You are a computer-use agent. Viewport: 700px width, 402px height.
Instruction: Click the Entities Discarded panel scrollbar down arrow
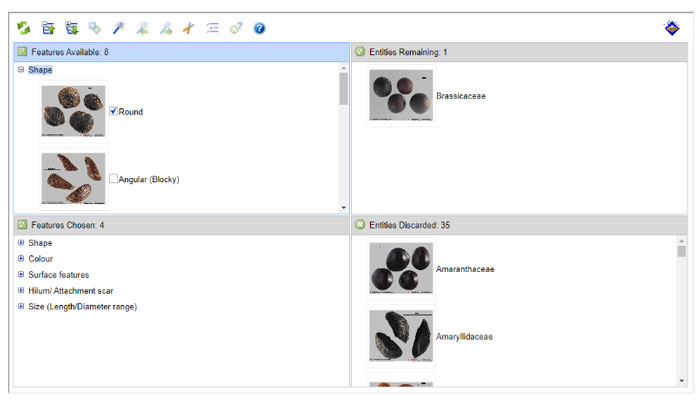click(682, 380)
